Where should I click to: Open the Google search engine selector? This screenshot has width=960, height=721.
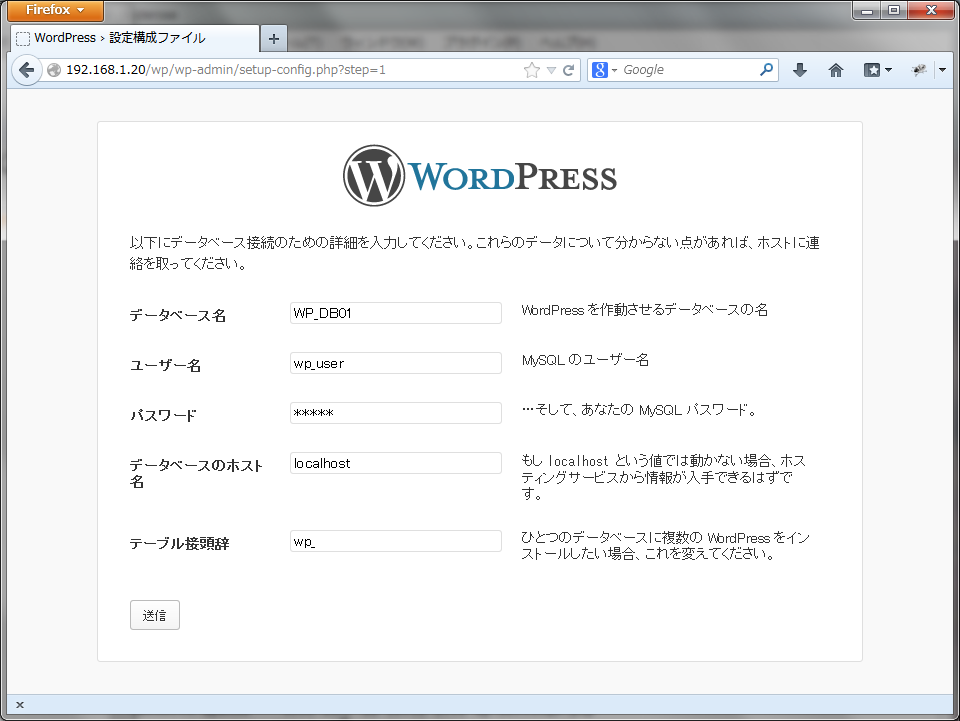(x=604, y=70)
